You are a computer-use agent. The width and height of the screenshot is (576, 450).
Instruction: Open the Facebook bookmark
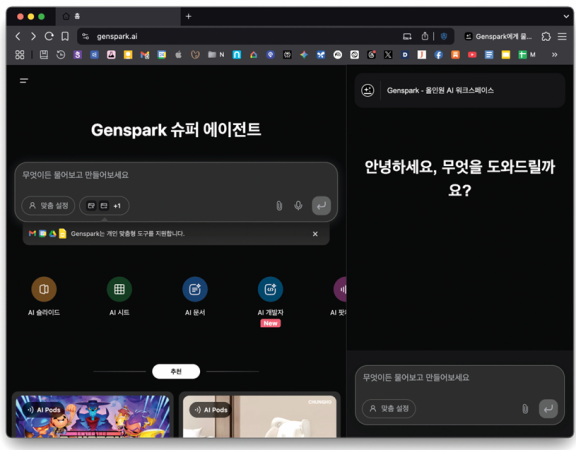439,55
